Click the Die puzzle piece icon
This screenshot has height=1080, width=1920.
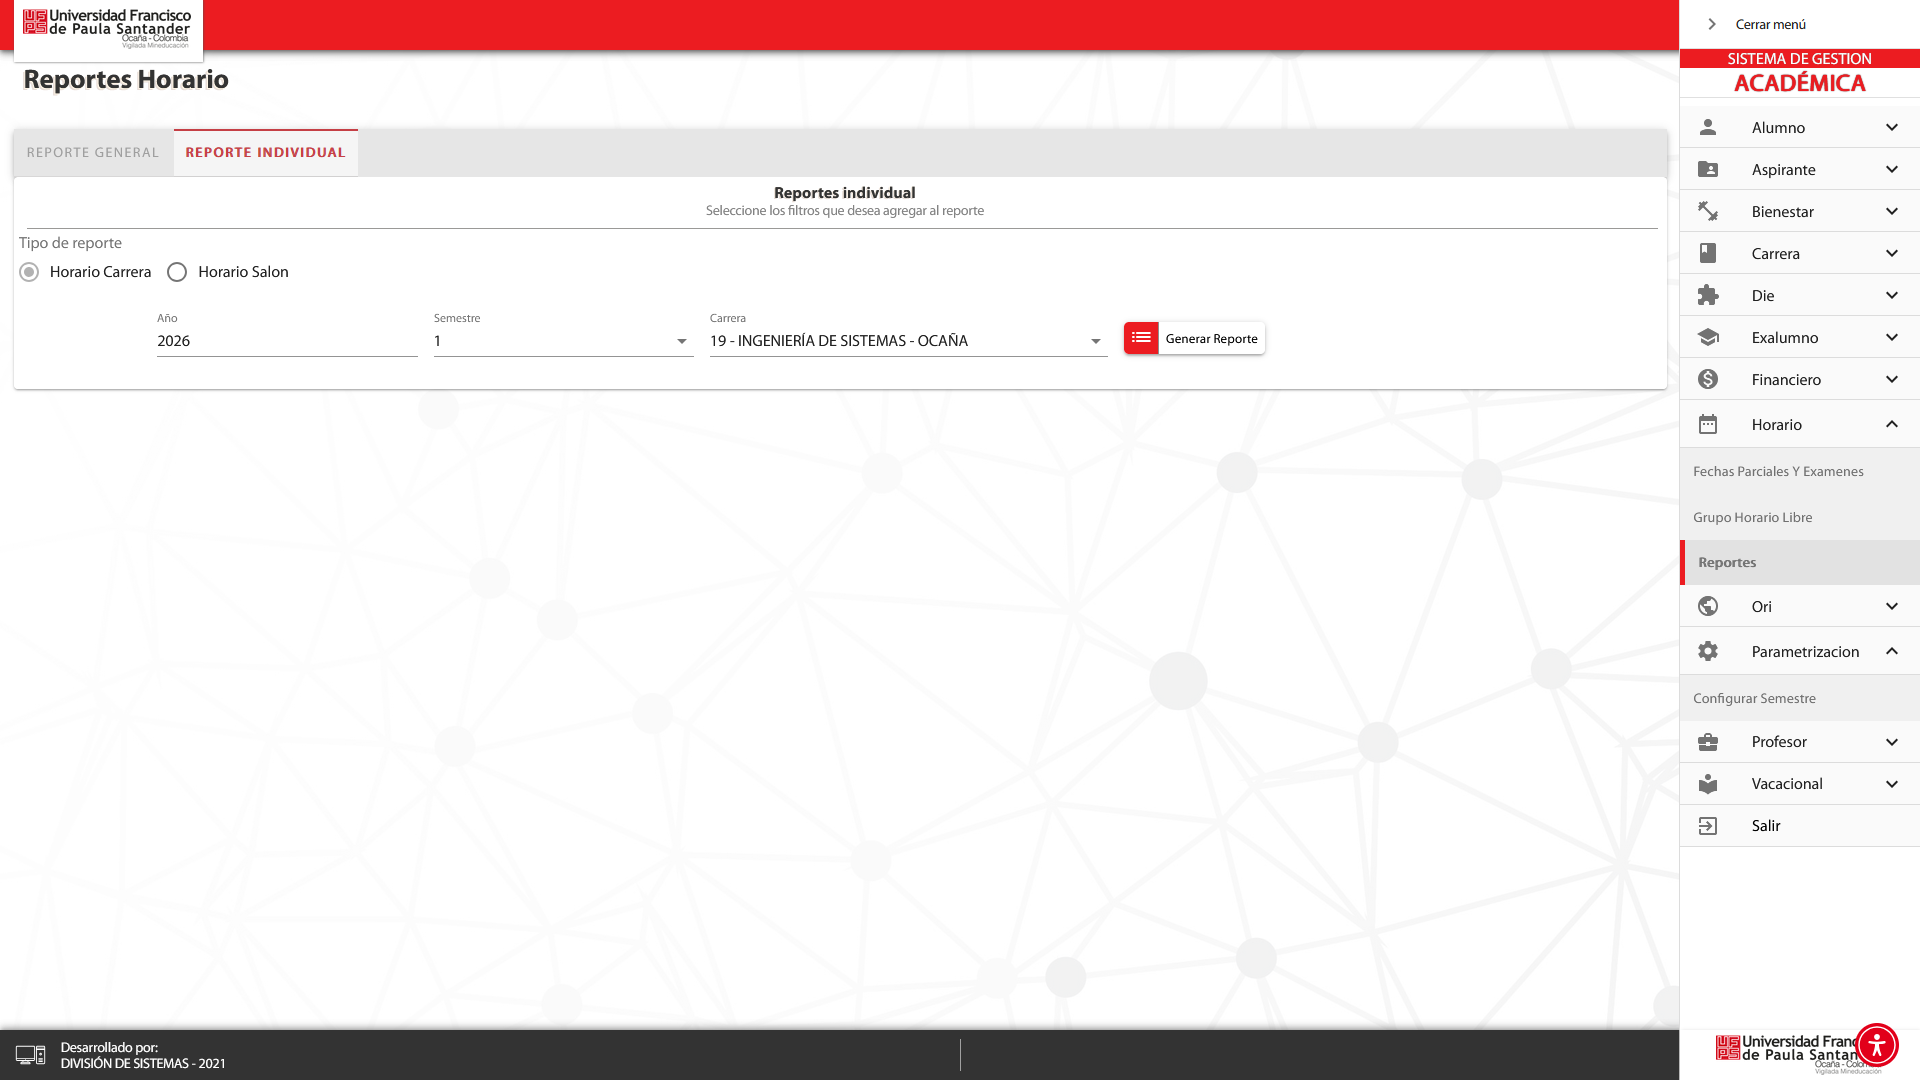coord(1708,295)
